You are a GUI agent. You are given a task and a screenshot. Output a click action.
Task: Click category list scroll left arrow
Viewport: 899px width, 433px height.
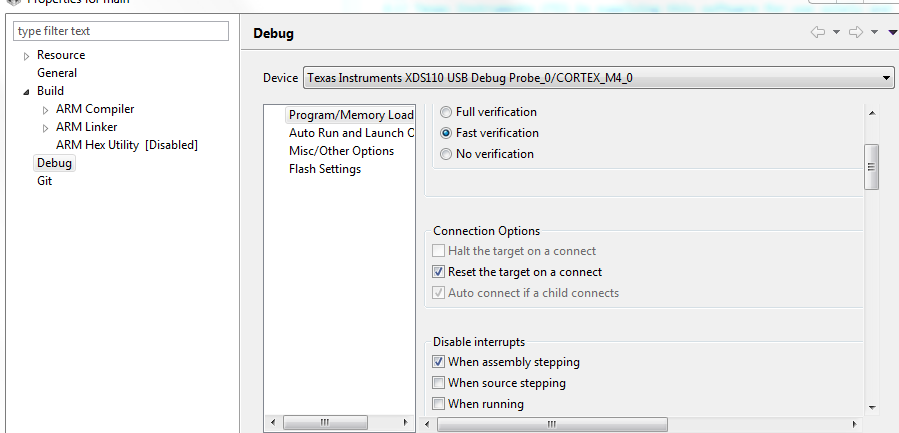point(272,423)
